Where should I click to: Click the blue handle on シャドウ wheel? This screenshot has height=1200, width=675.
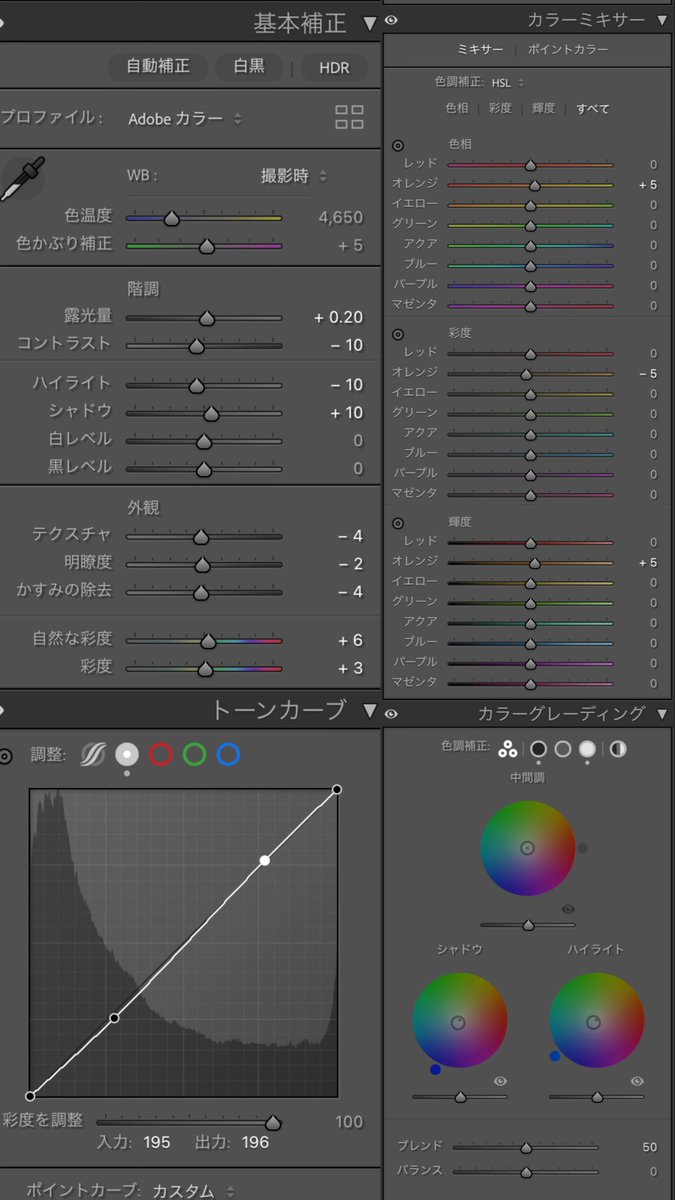coord(435,1069)
